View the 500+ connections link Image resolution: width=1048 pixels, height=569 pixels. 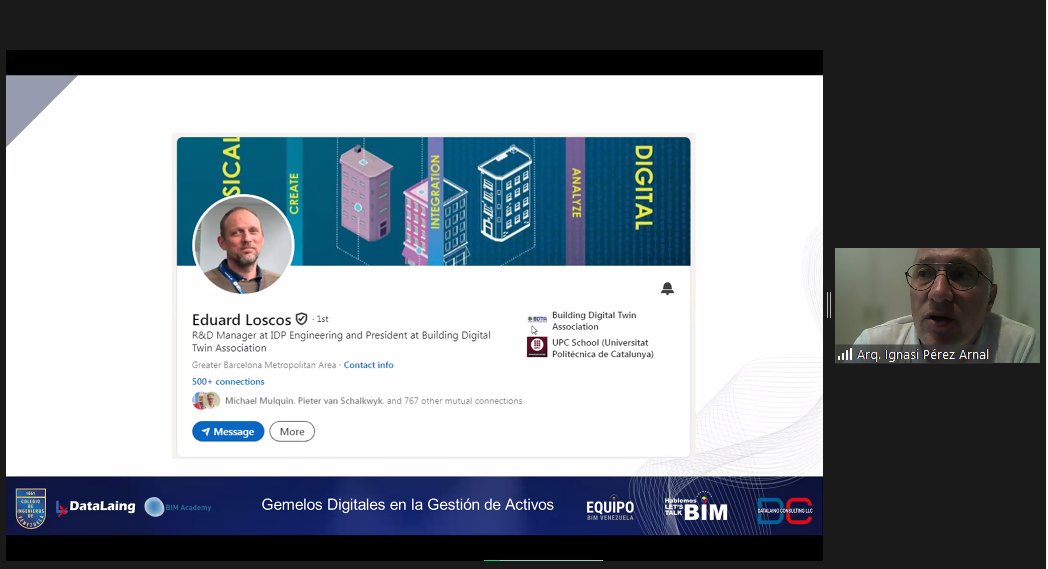point(228,382)
